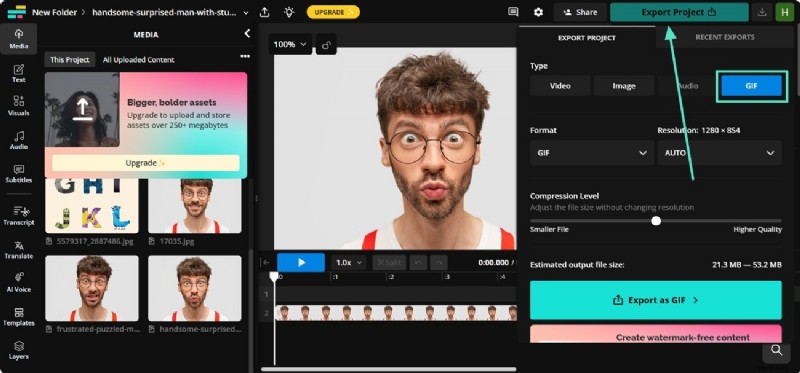Select the This Project tab
The image size is (800, 373).
click(70, 60)
